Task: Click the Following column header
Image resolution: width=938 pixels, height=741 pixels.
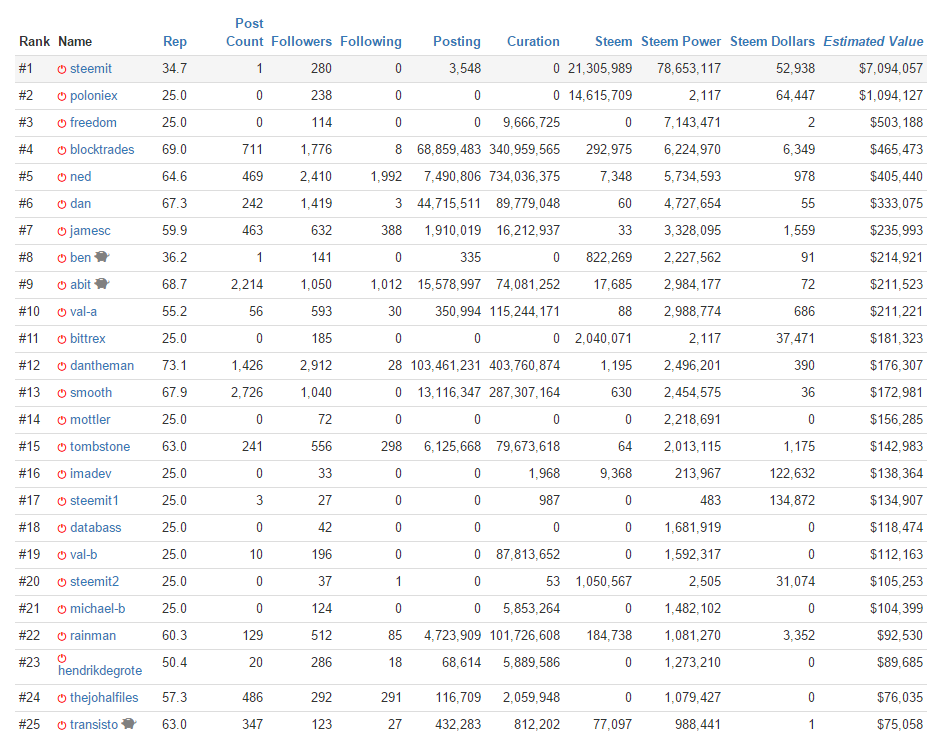Action: pyautogui.click(x=371, y=41)
